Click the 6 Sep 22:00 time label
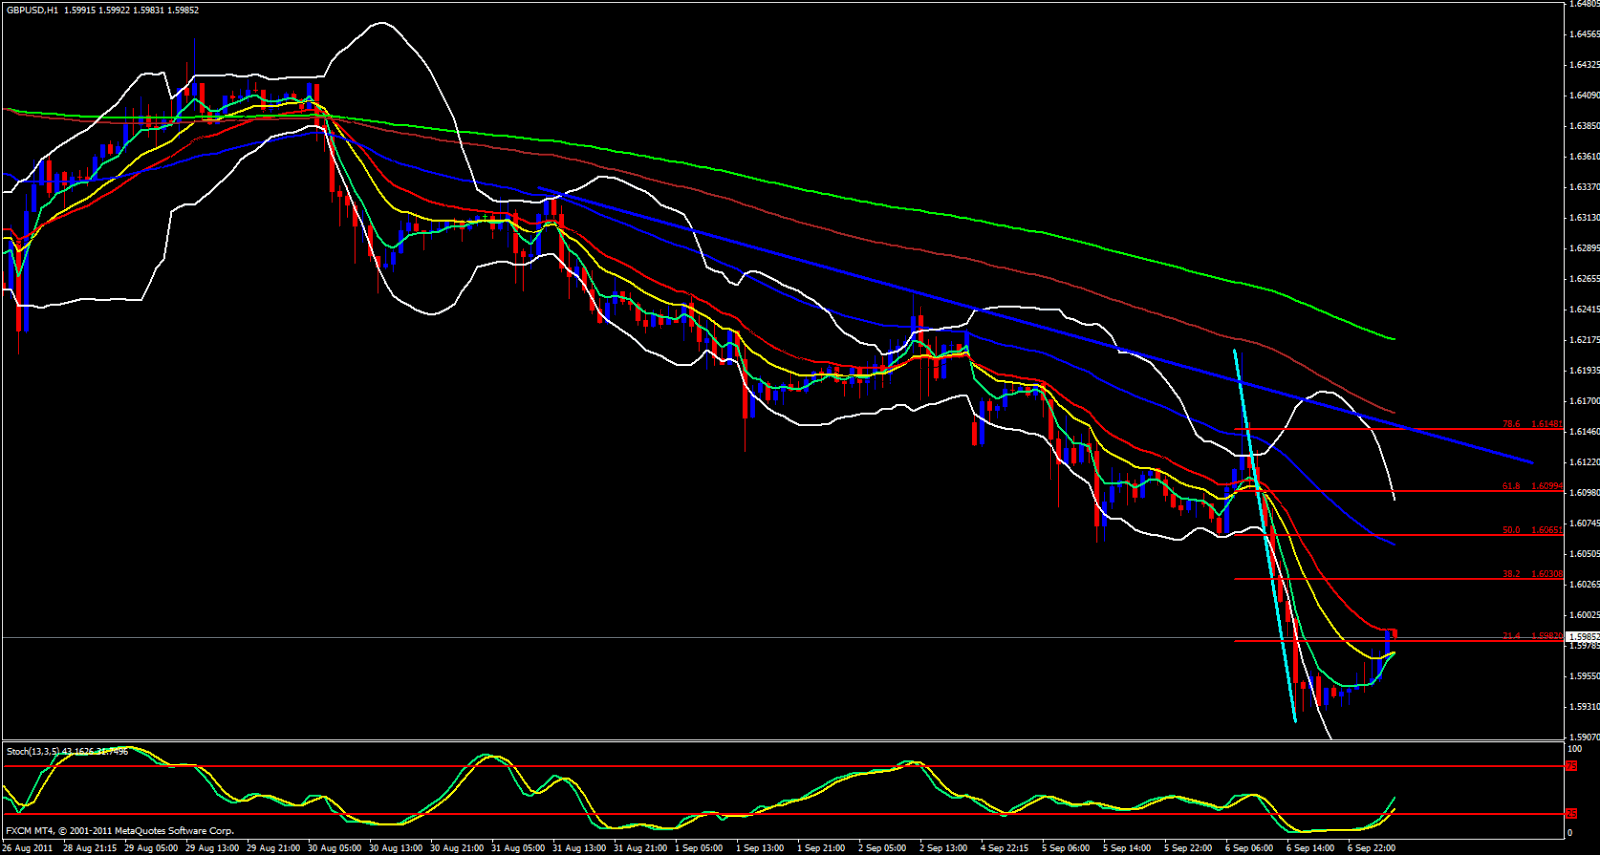Image resolution: width=1600 pixels, height=855 pixels. point(1371,848)
